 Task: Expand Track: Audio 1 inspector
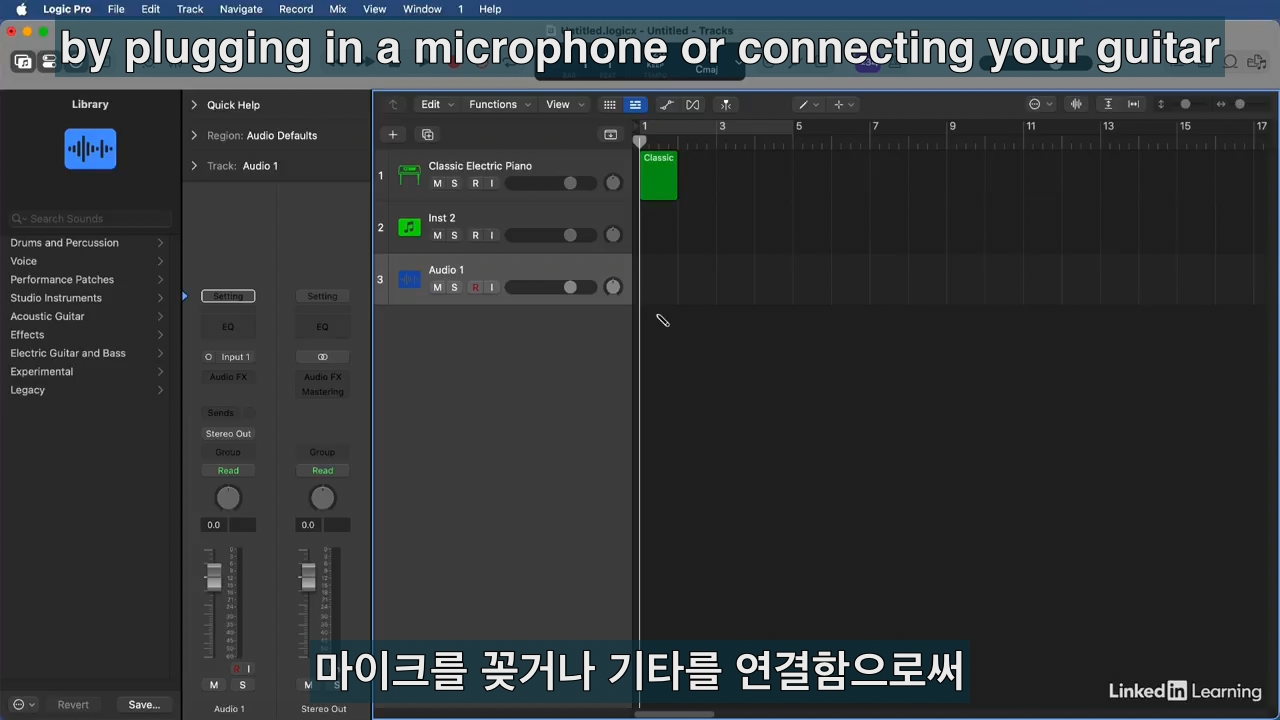click(x=194, y=166)
